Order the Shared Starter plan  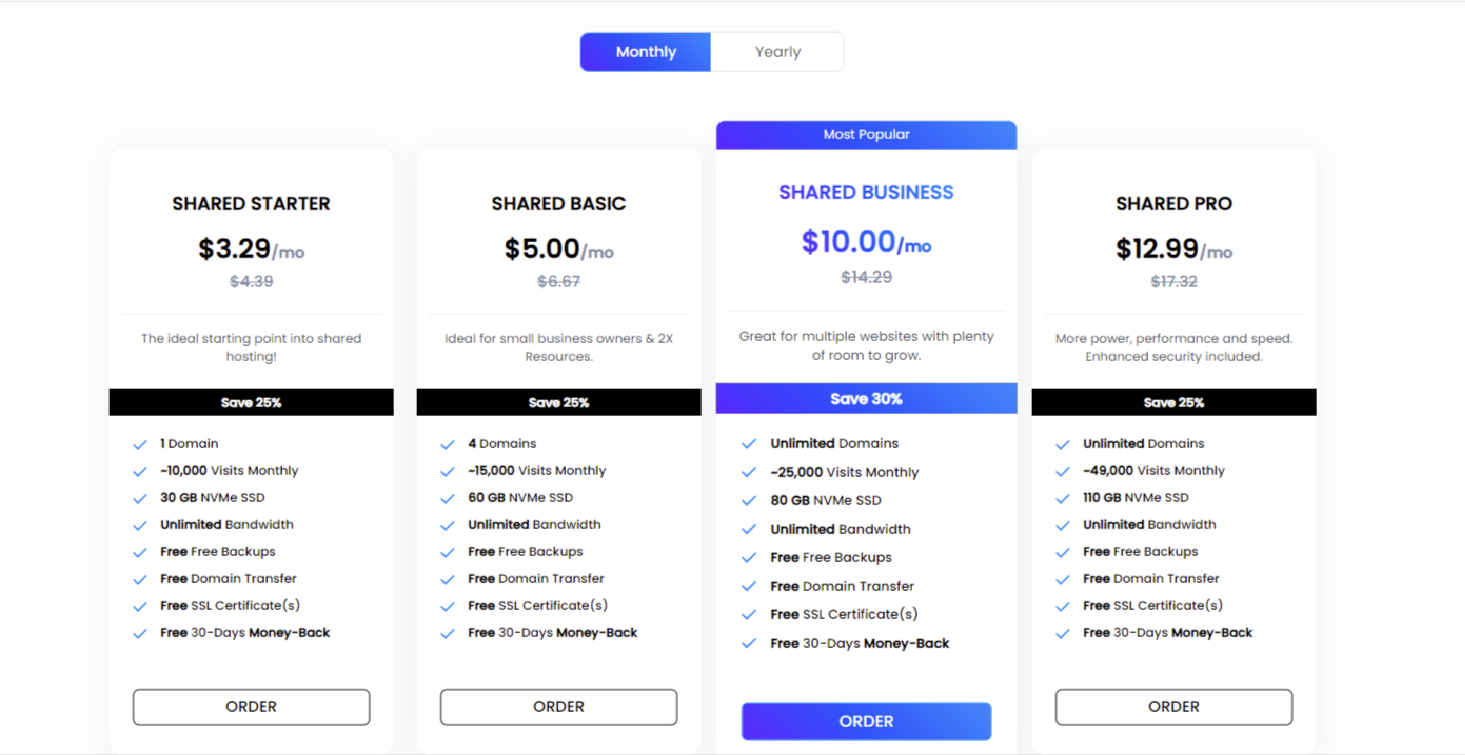[251, 707]
